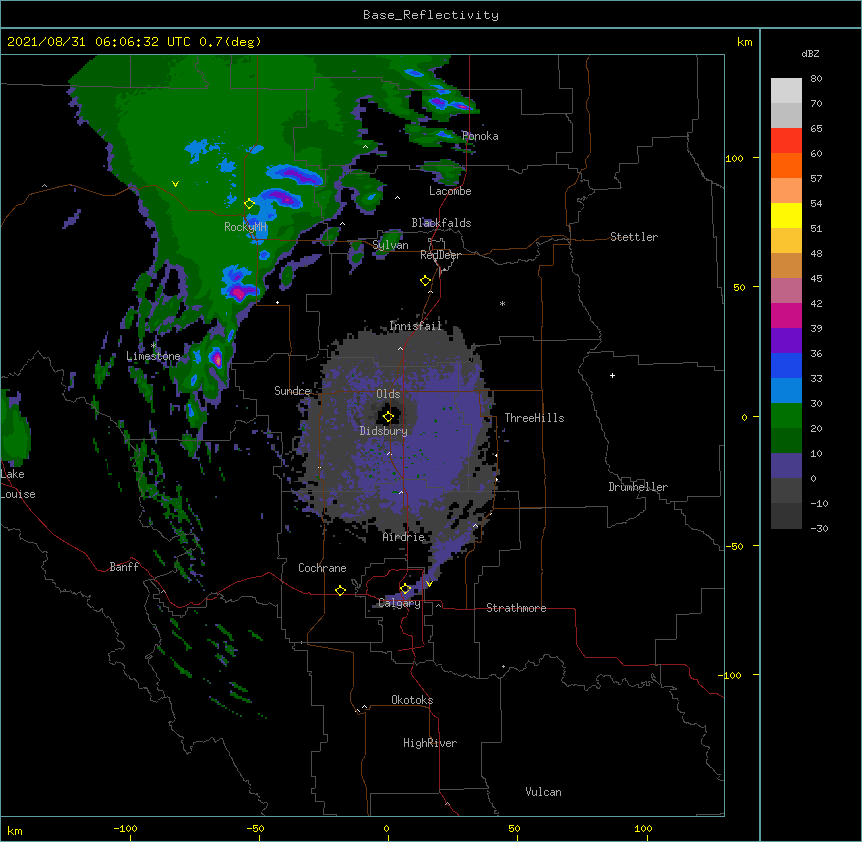This screenshot has height=842, width=862.
Task: Click the red 60-65 dBZ legend band
Action: (x=786, y=141)
